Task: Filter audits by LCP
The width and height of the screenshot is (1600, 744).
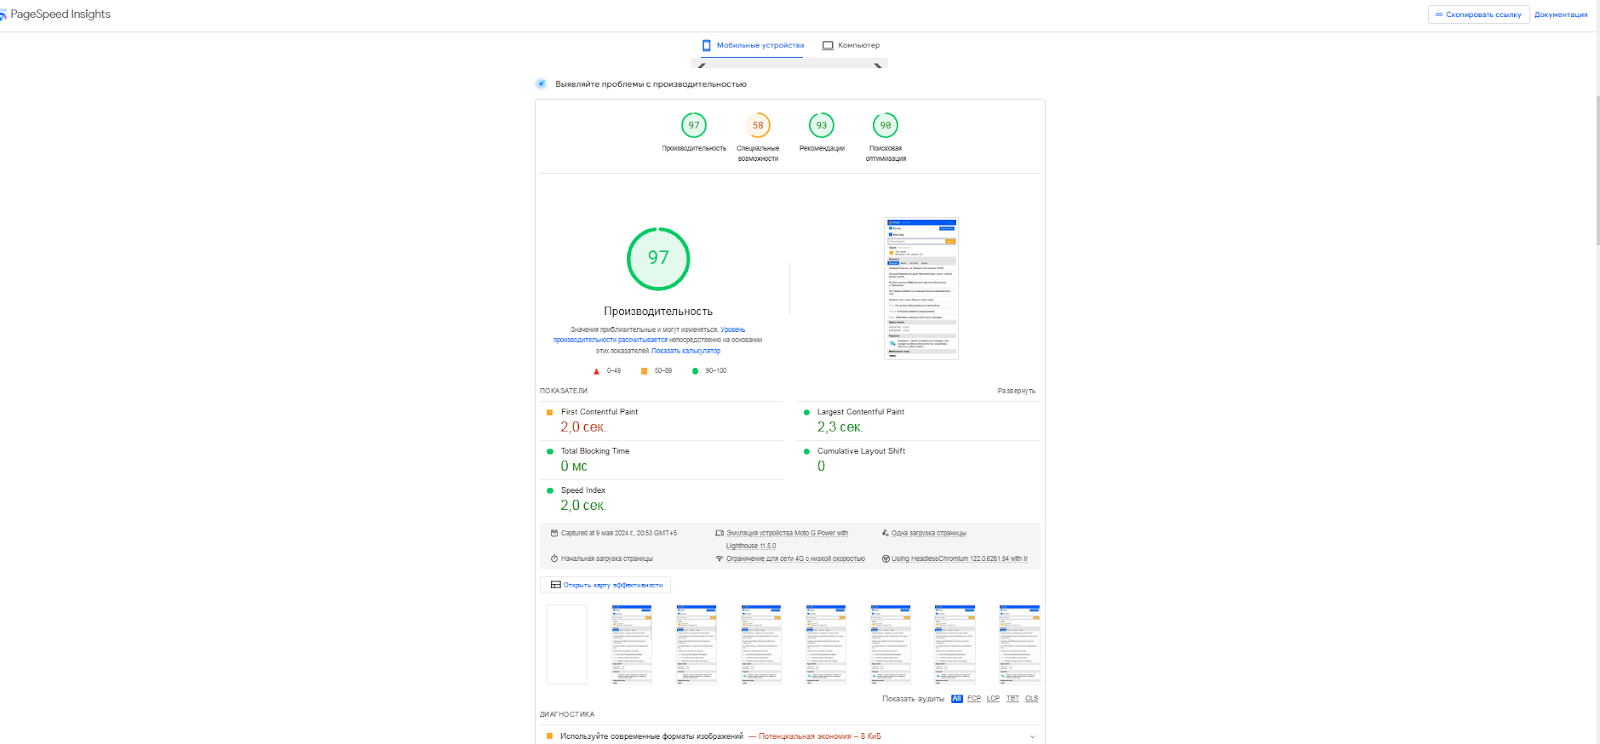Action: coord(993,699)
